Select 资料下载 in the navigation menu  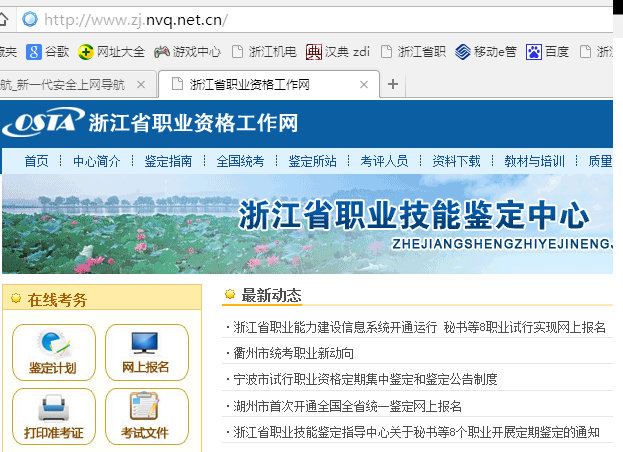click(x=456, y=161)
